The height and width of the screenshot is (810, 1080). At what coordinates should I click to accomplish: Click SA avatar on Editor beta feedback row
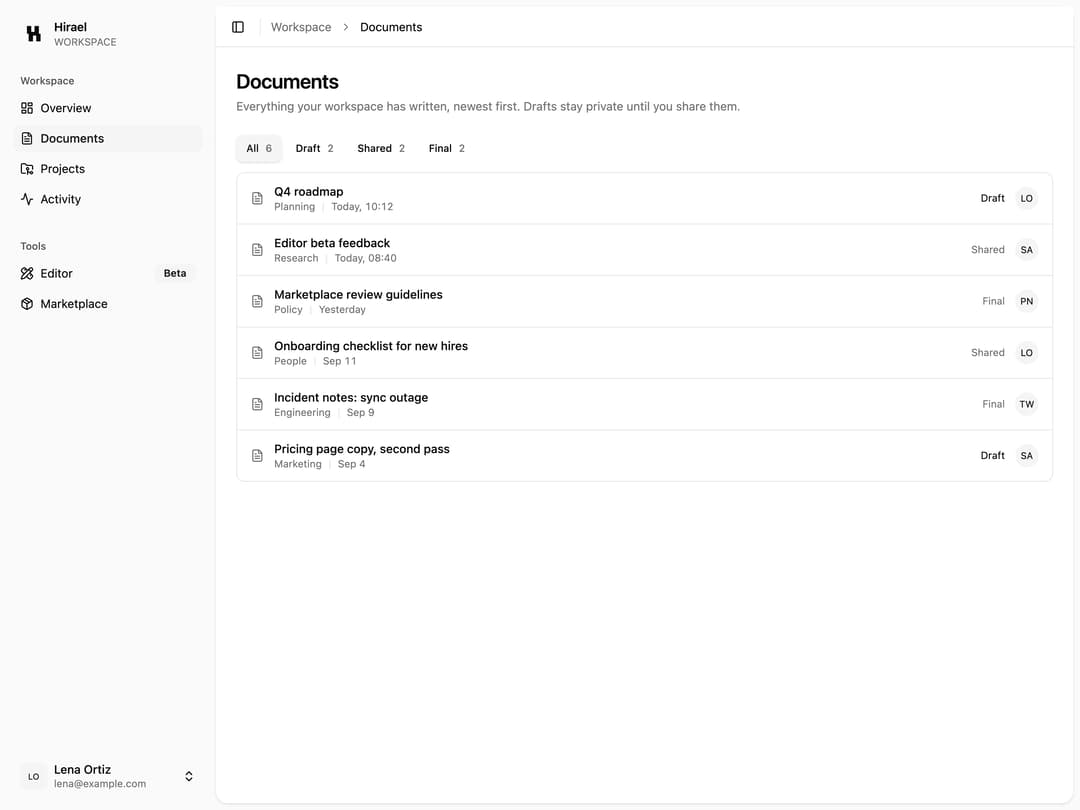[x=1026, y=250]
